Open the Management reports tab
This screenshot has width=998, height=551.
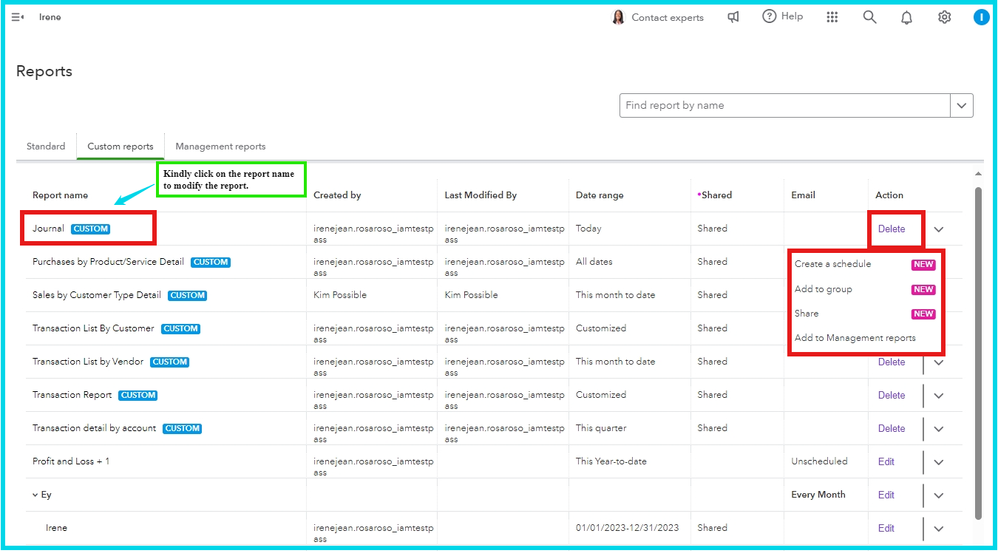(220, 146)
